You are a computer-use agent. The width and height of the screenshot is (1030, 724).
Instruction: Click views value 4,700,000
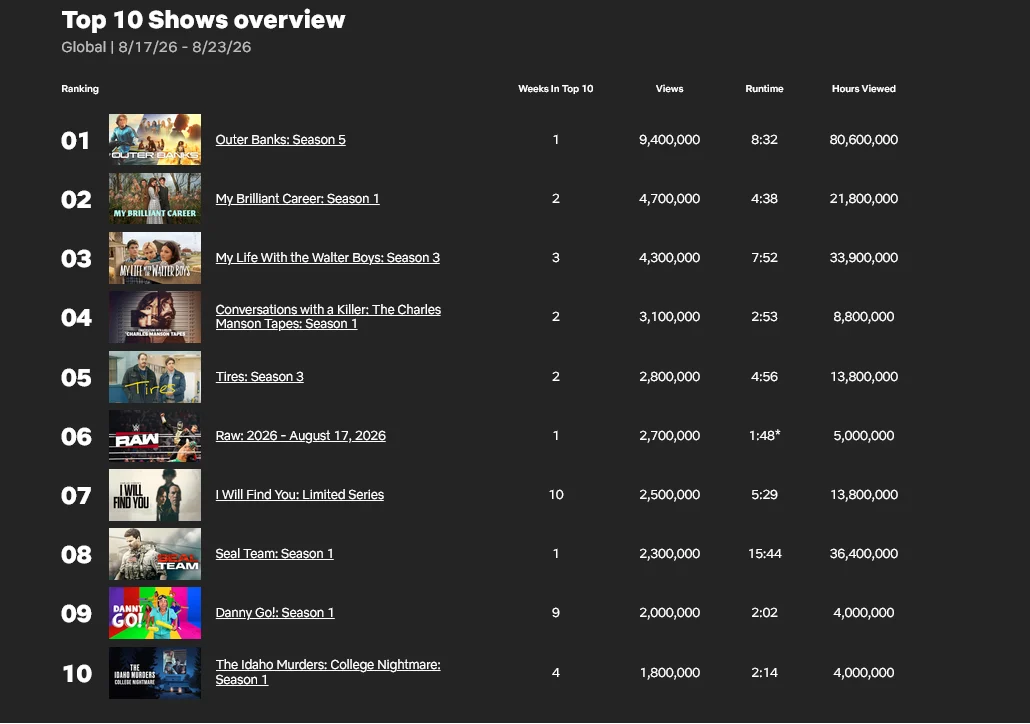(669, 198)
